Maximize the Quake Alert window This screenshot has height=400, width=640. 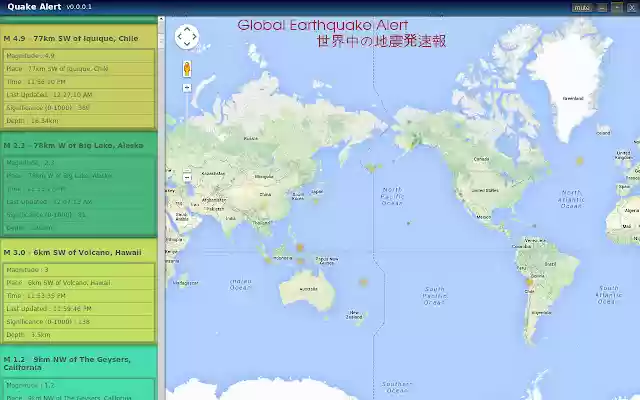(617, 7)
